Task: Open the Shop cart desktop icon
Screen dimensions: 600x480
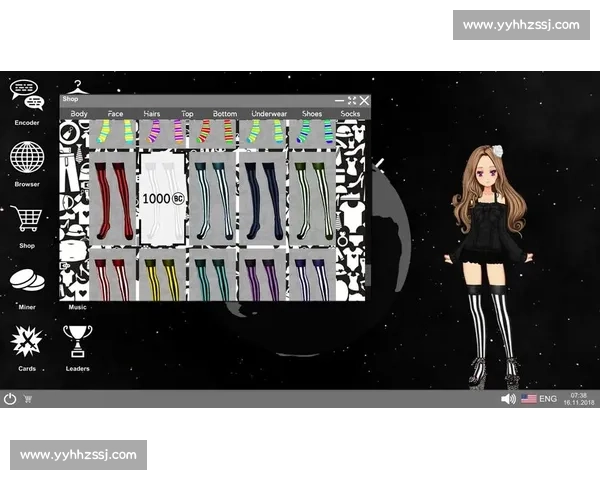Action: point(27,219)
